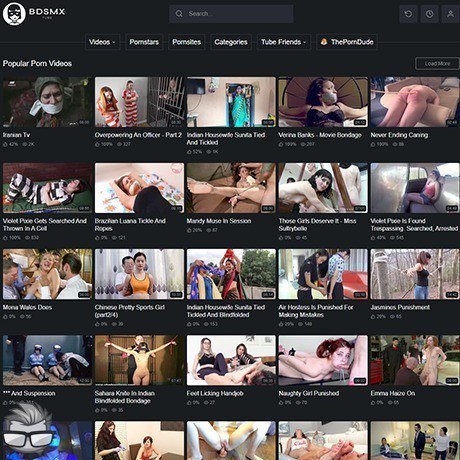Click thumbs-up icon under Mona Wales Does

(x=5, y=317)
